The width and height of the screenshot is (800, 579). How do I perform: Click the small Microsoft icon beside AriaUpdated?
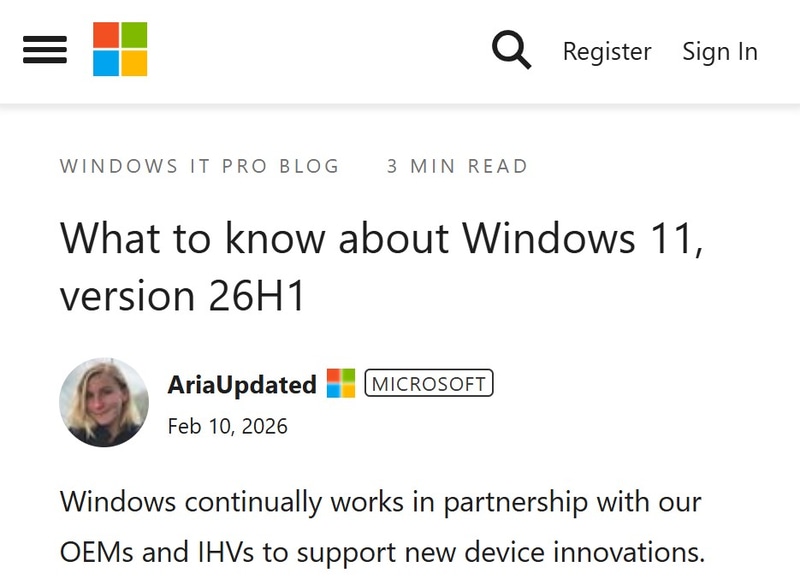[341, 383]
